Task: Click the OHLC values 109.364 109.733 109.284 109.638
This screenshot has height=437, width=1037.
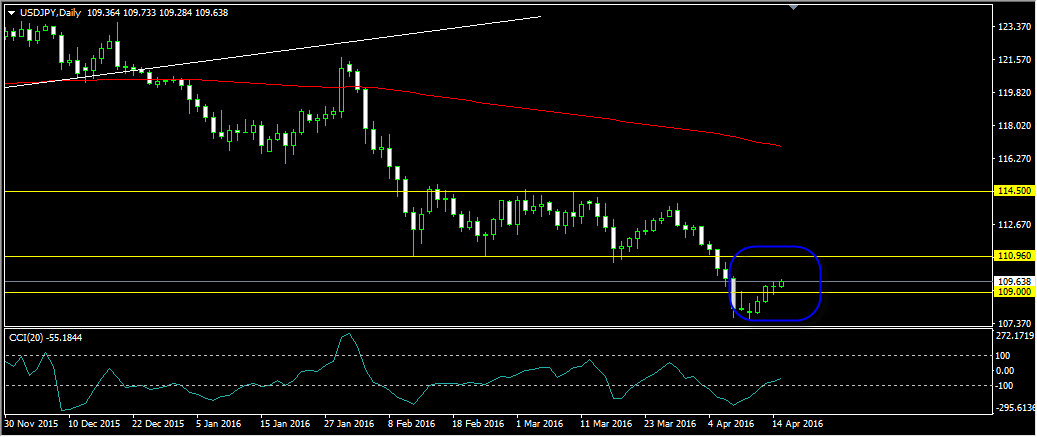Action: (157, 13)
